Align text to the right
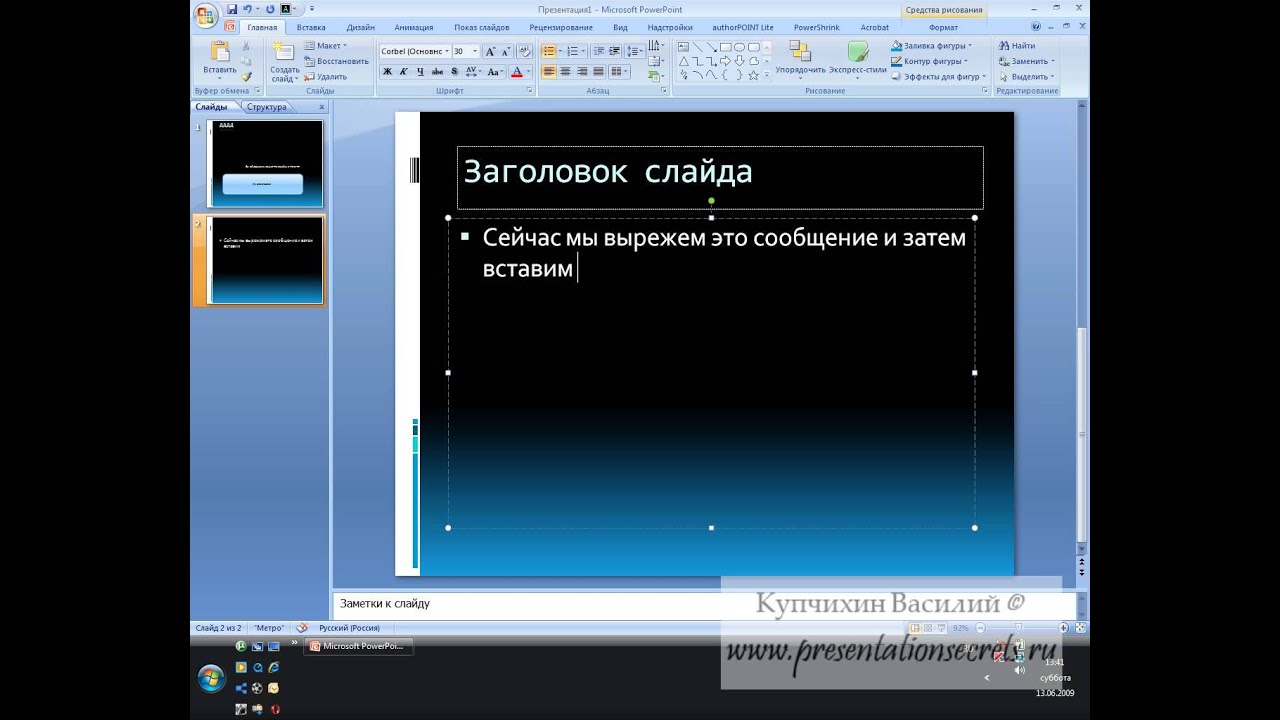Viewport: 1280px width, 720px height. 582,72
